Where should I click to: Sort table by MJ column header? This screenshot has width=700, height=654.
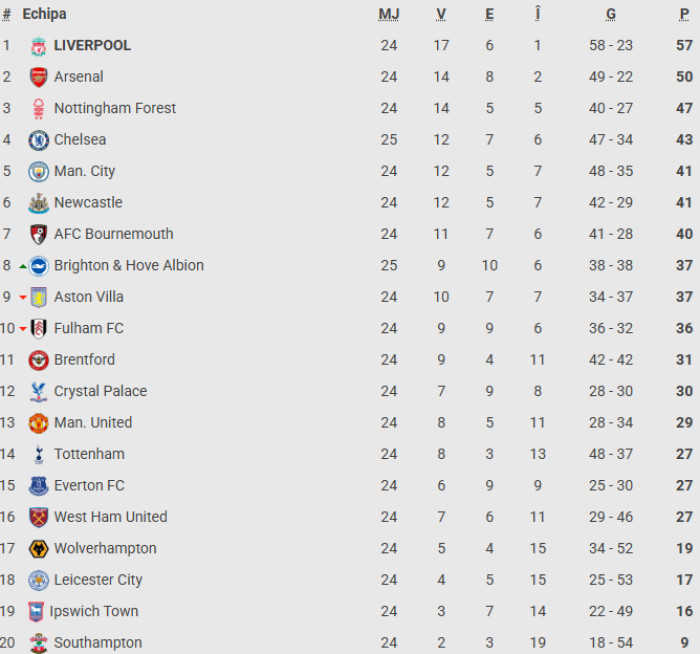tap(388, 14)
